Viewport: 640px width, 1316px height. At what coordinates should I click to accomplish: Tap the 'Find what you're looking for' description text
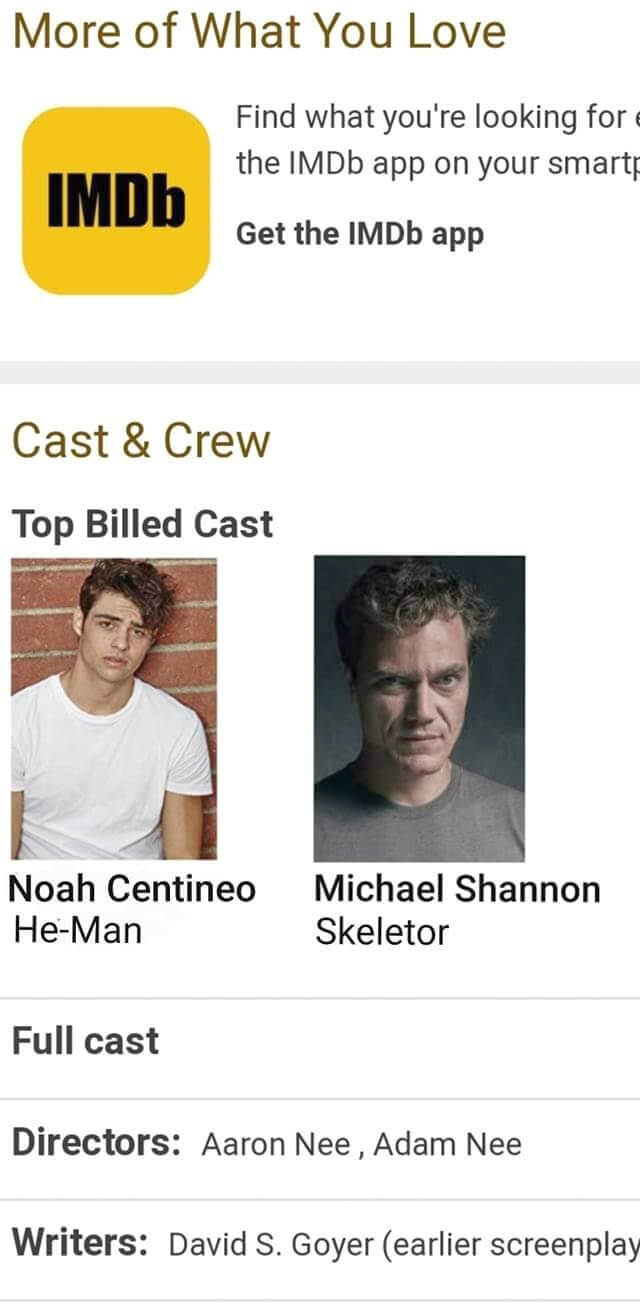click(x=438, y=140)
